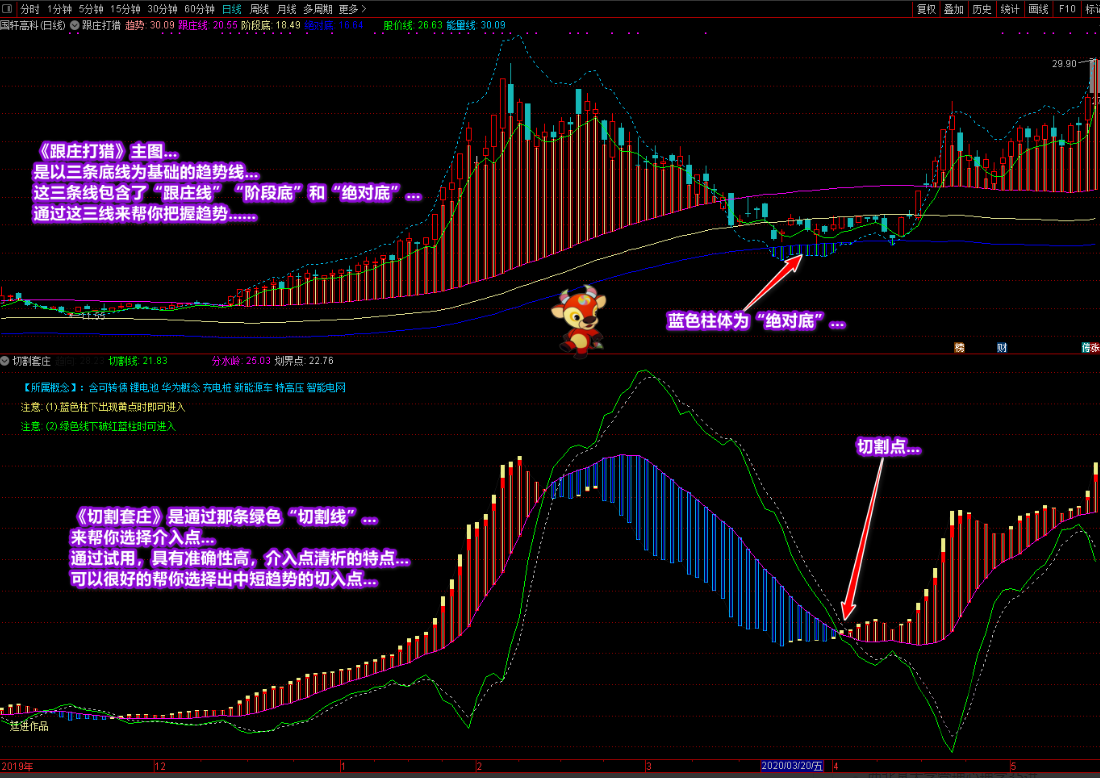1100x778 pixels.
Task: Toggle 叠加 overlay mode
Action: coord(954,9)
